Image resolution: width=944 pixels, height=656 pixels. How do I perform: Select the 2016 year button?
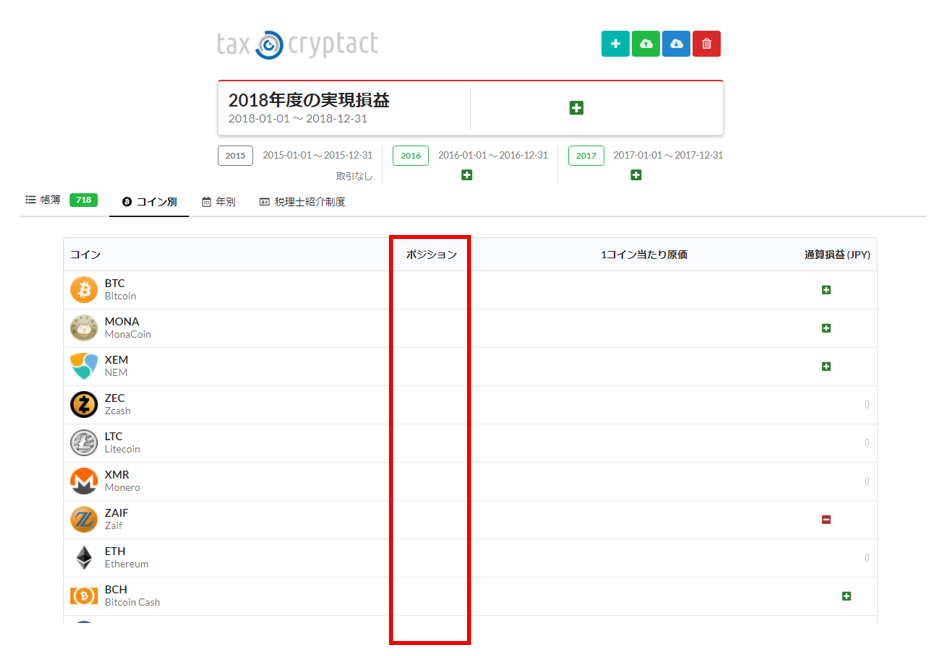(410, 156)
